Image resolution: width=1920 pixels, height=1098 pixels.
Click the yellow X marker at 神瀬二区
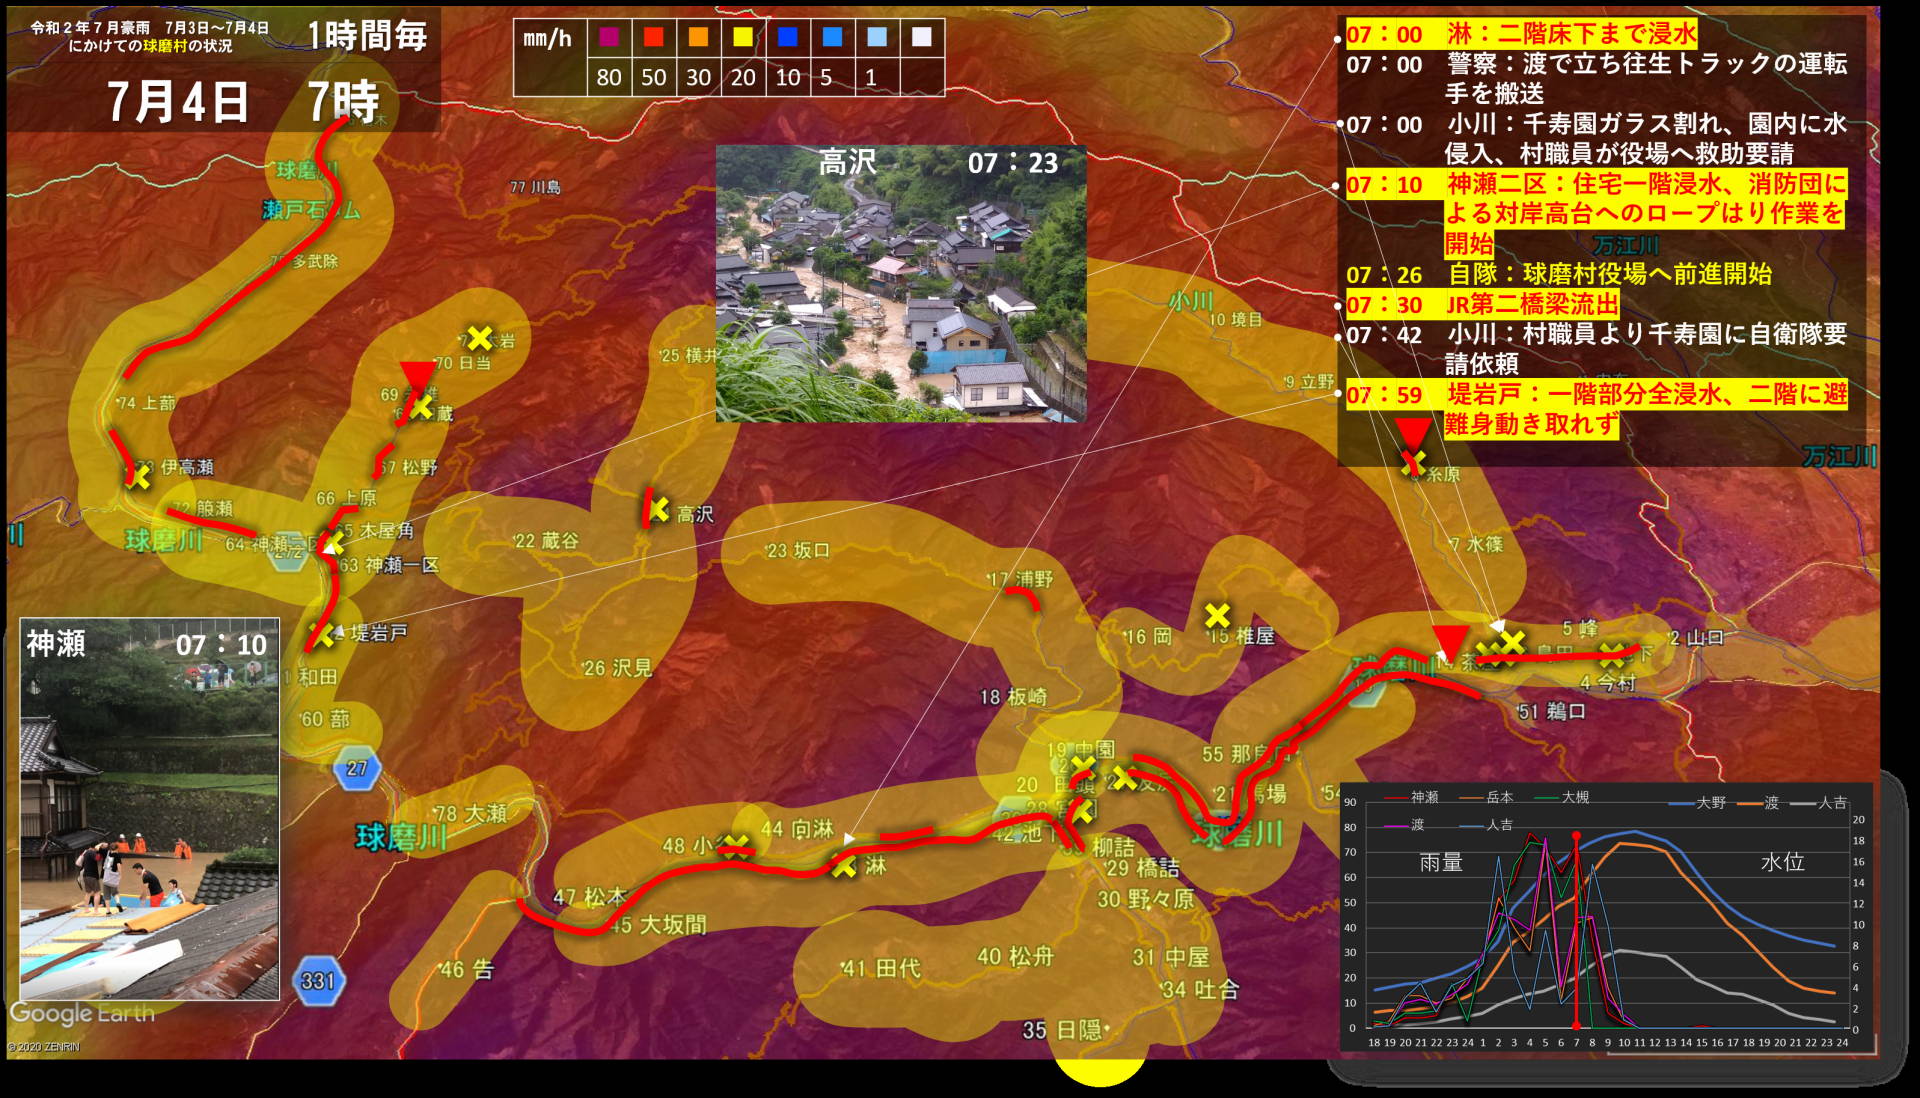[x=333, y=544]
